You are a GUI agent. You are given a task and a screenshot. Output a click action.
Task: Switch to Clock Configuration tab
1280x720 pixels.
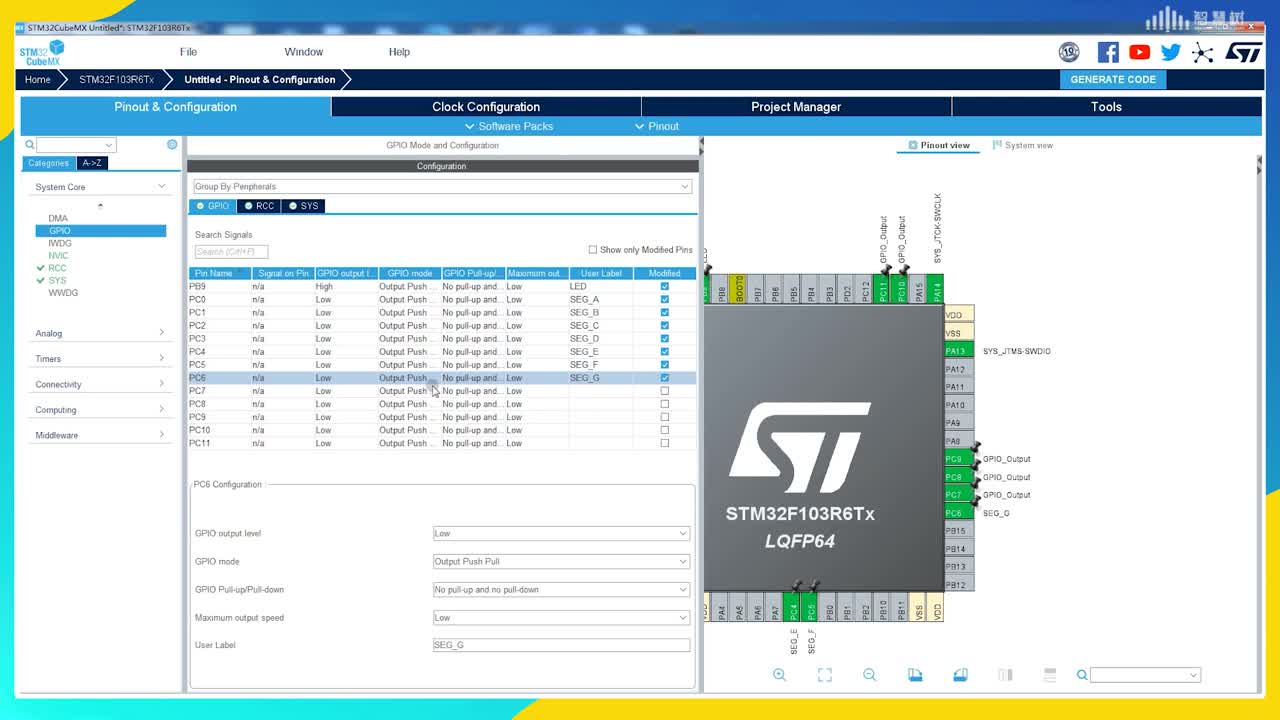[486, 107]
